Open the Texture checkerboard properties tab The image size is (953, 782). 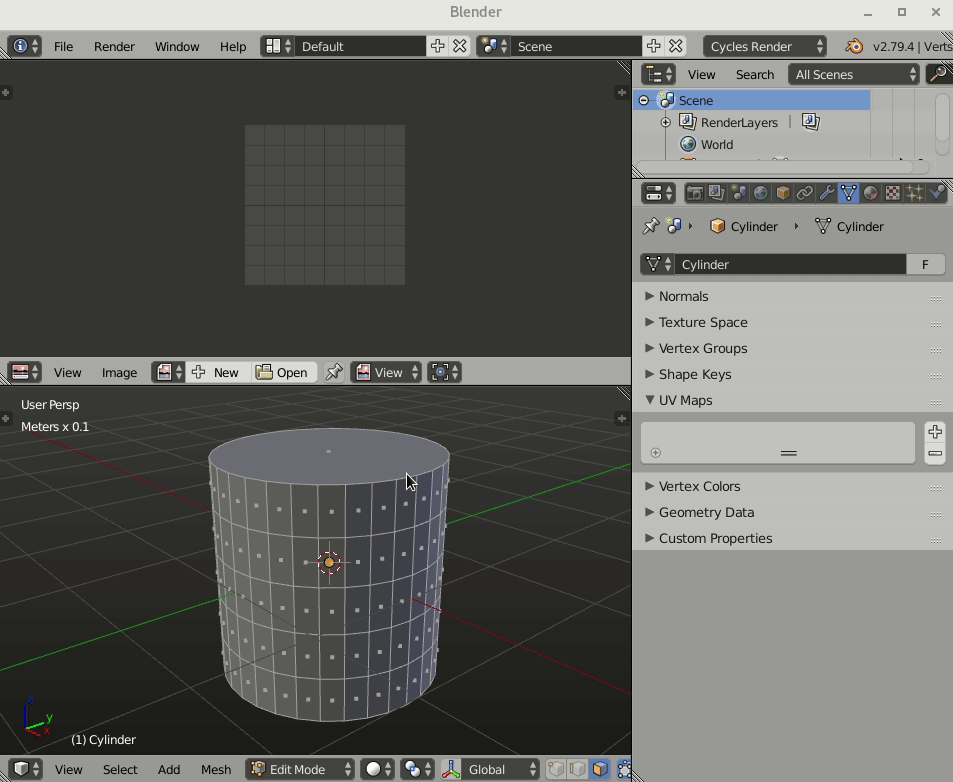coord(890,193)
